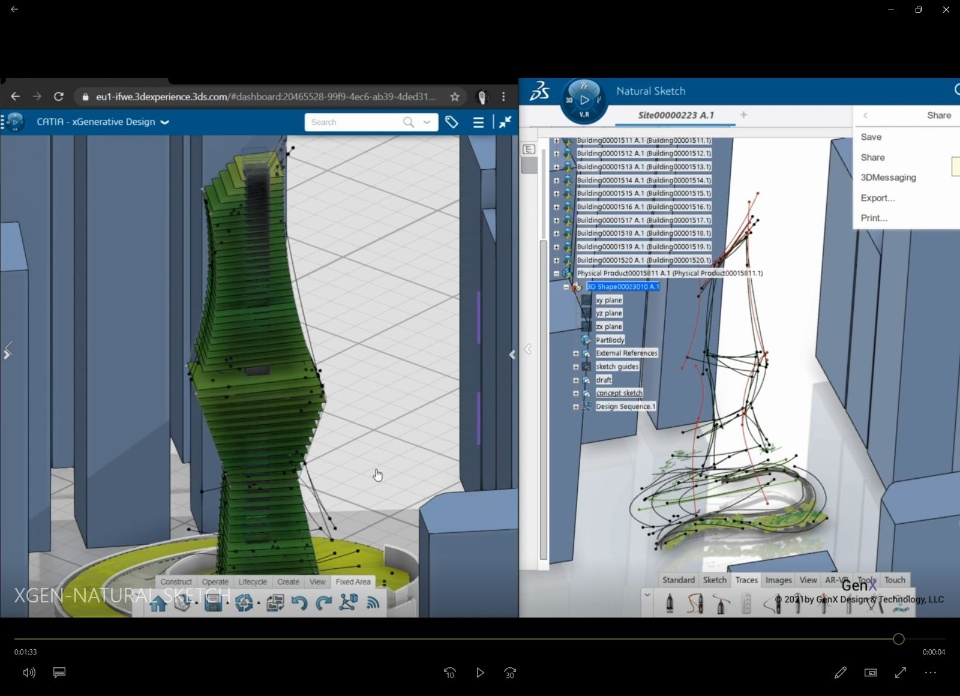Click the Update cycle icon in xGenerative toolbar
Viewport: 960px width, 696px height.
244,603
